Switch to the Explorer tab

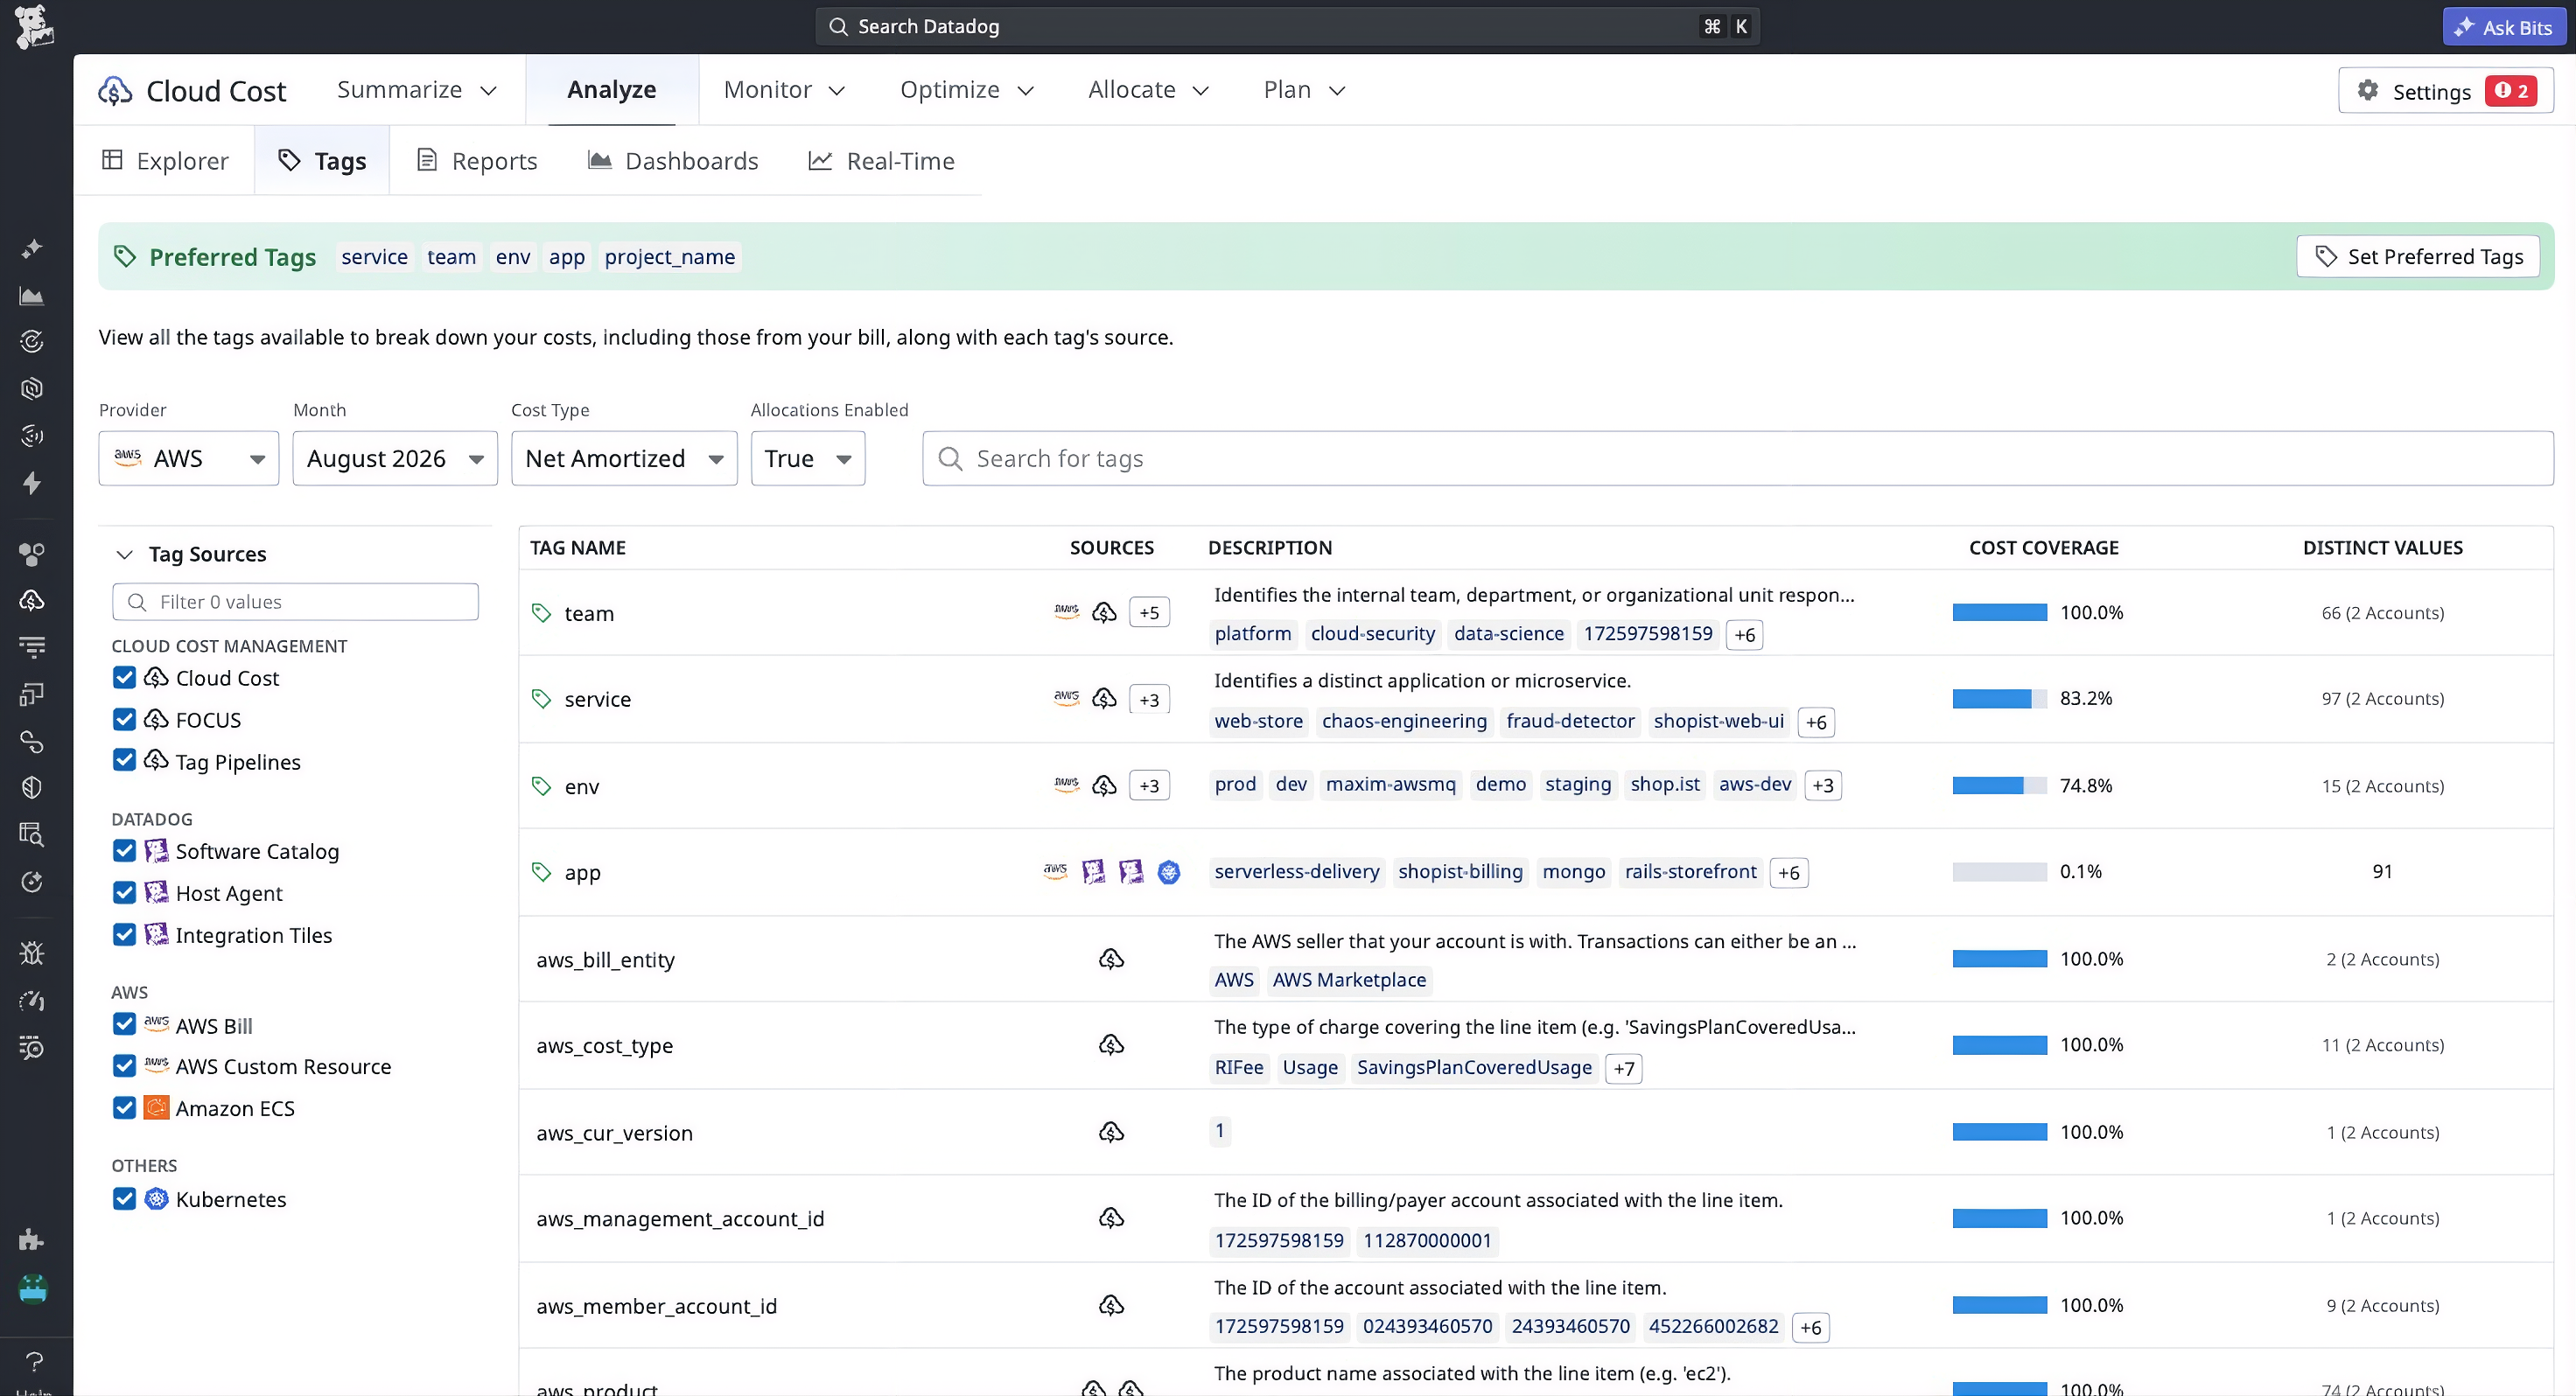pos(165,161)
